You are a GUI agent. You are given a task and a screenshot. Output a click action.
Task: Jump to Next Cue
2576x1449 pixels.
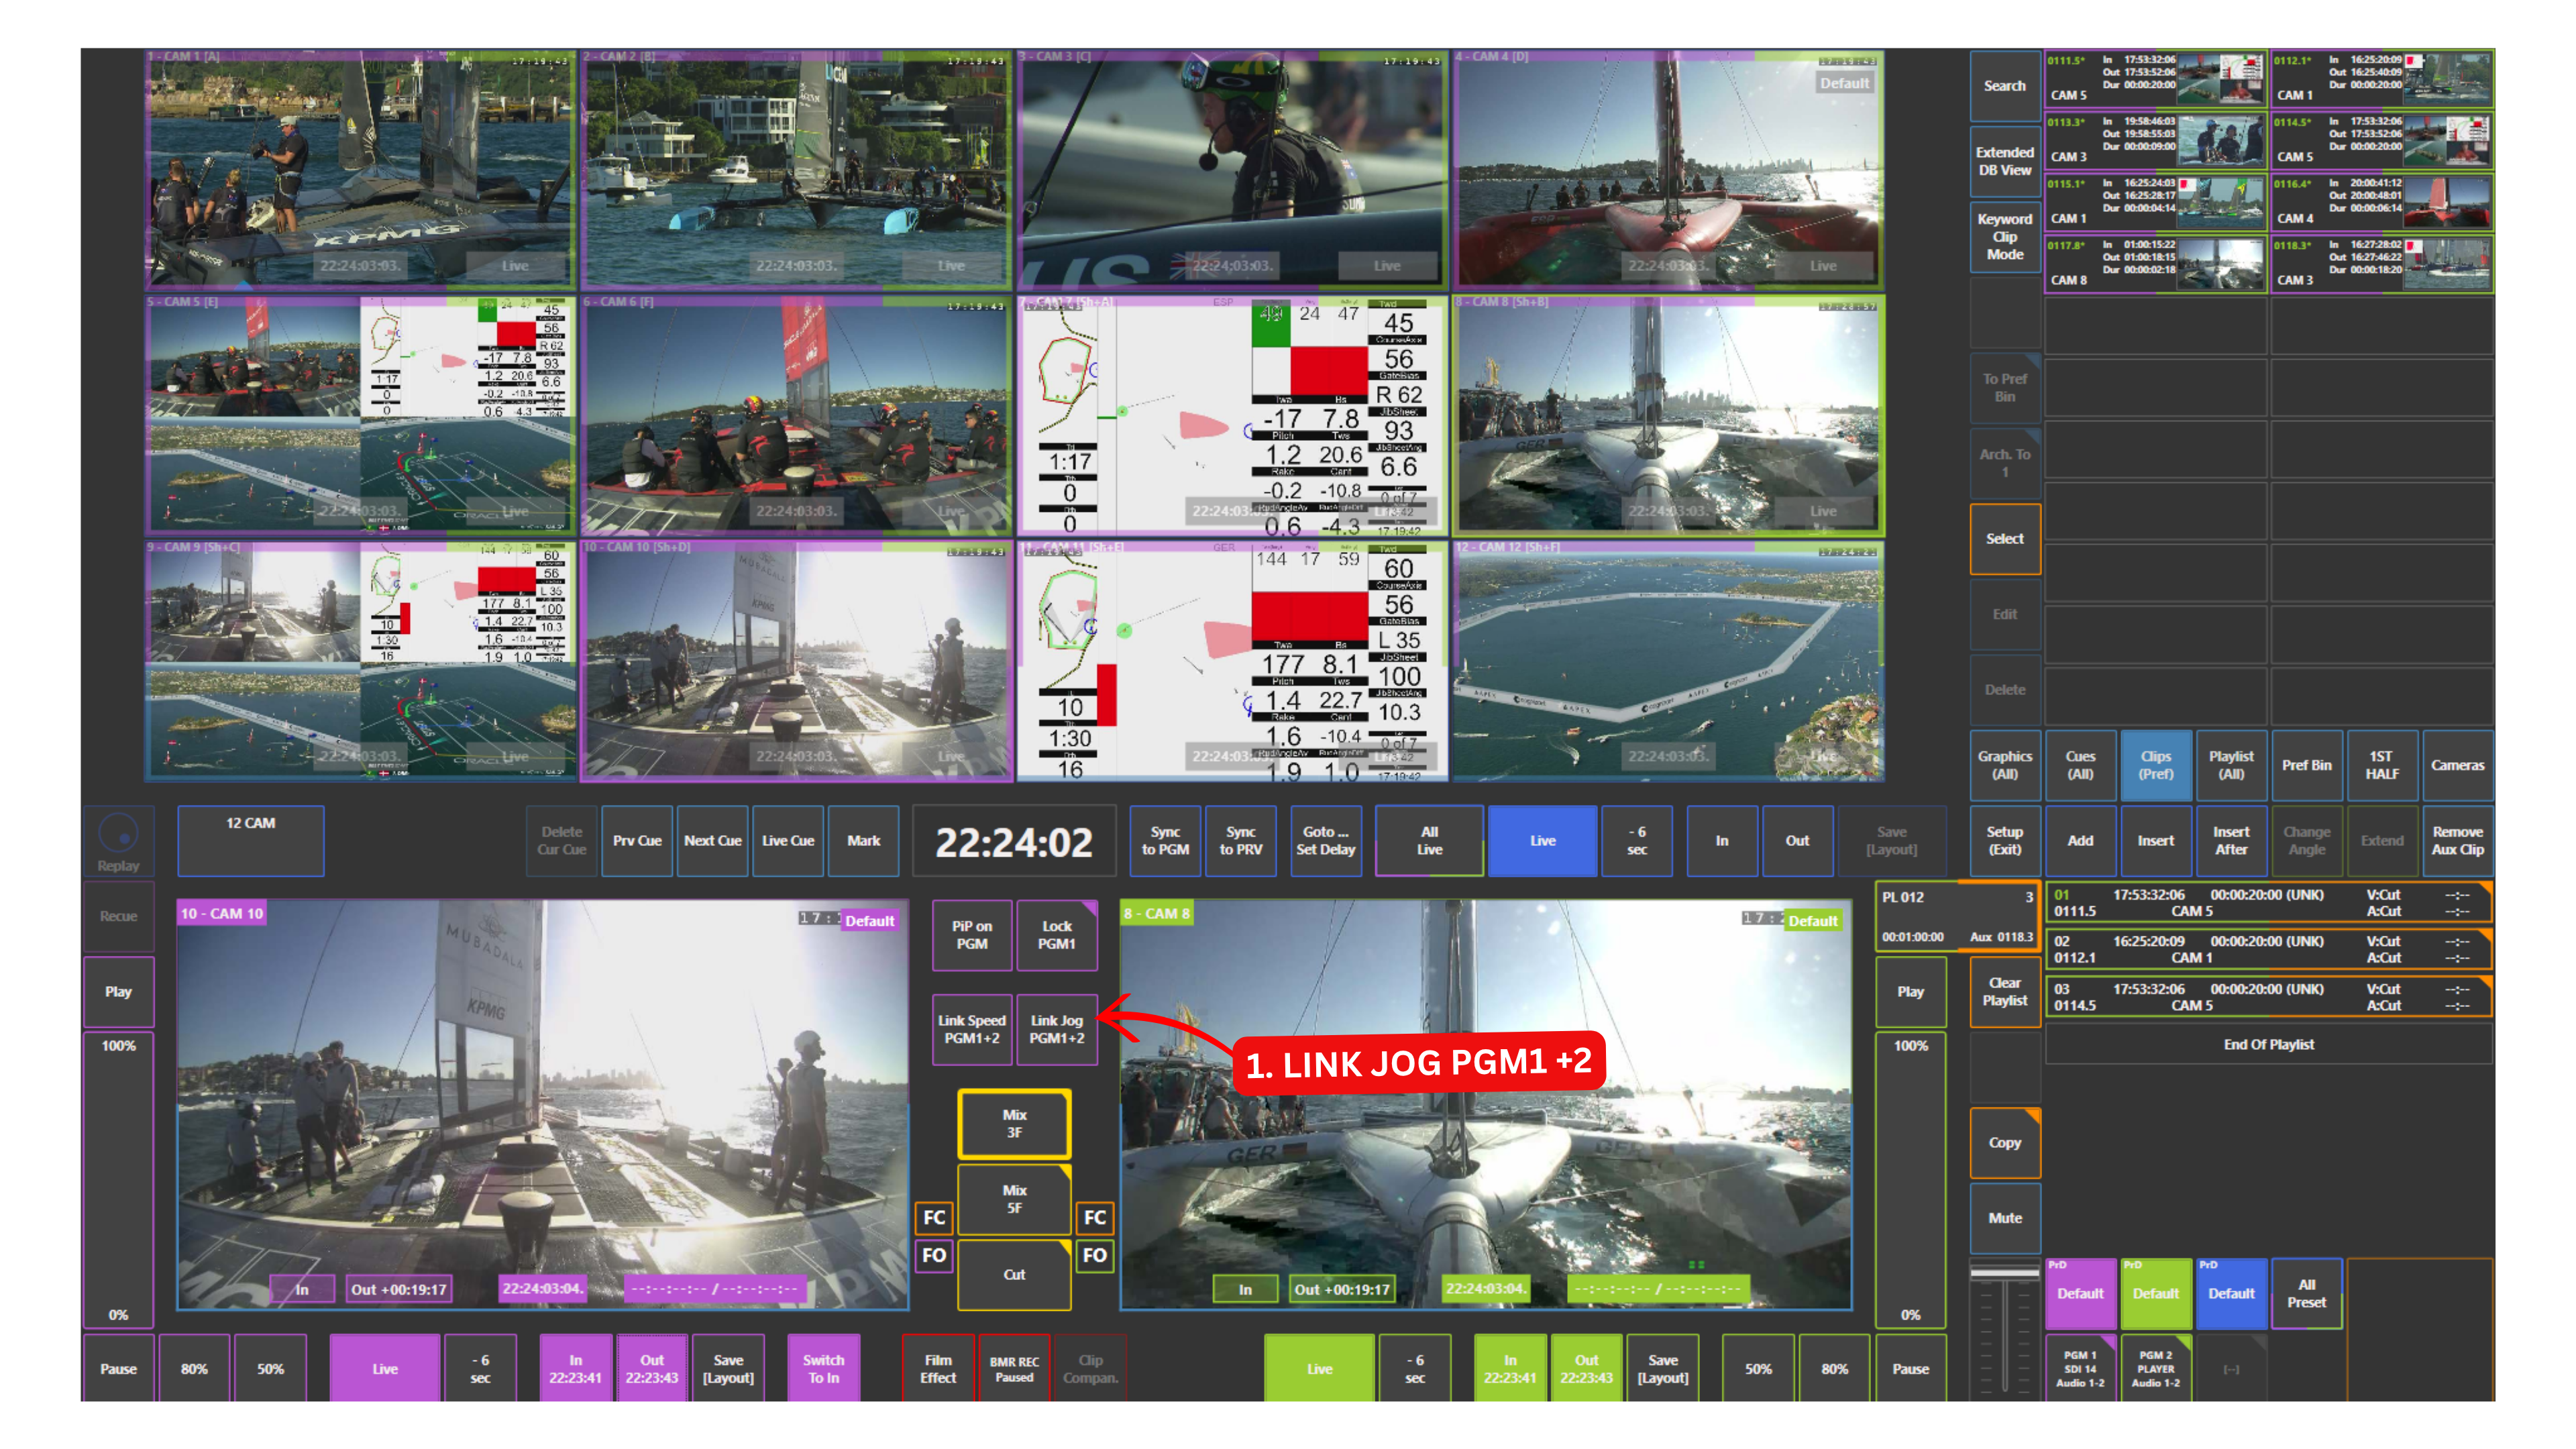(x=712, y=840)
